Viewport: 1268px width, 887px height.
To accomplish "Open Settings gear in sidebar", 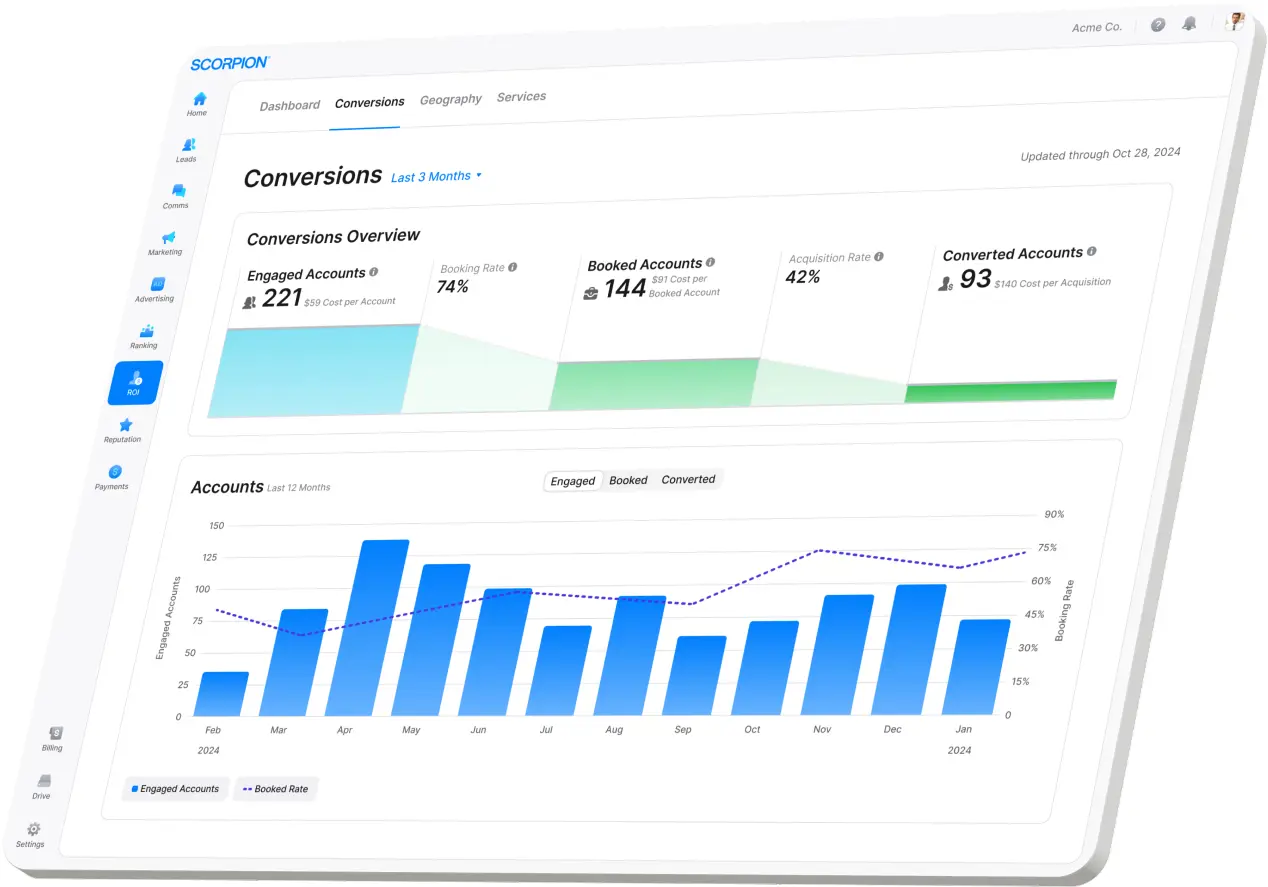I will pos(33,830).
